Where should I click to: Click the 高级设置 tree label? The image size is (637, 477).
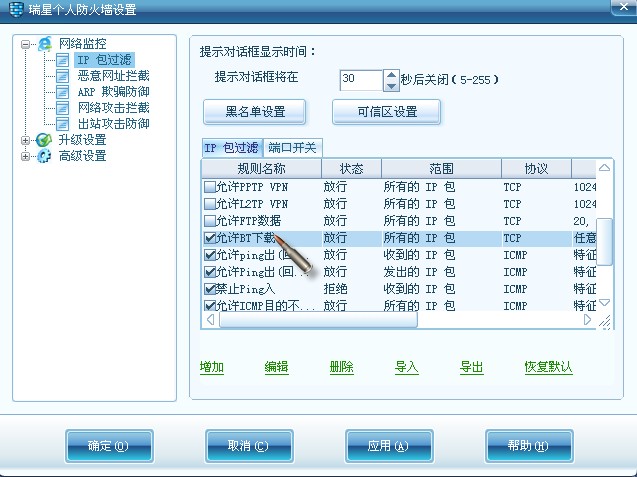pos(82,156)
